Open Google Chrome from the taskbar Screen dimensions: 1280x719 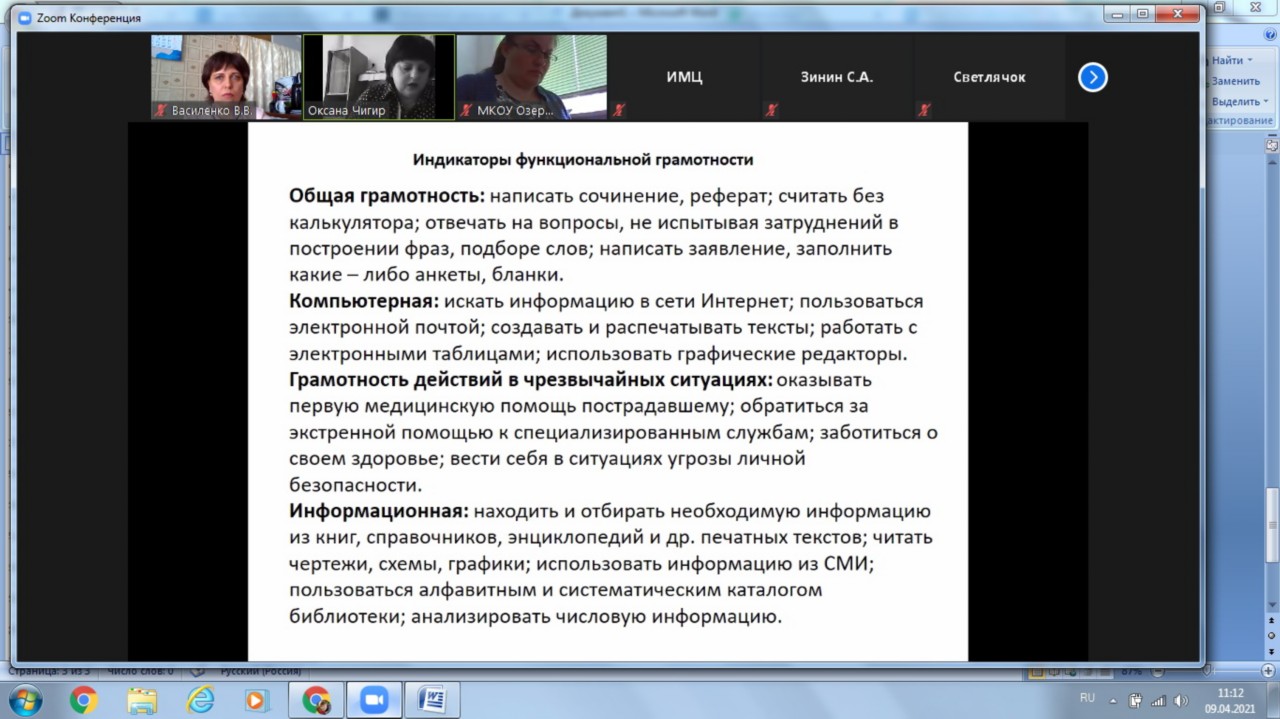click(84, 700)
